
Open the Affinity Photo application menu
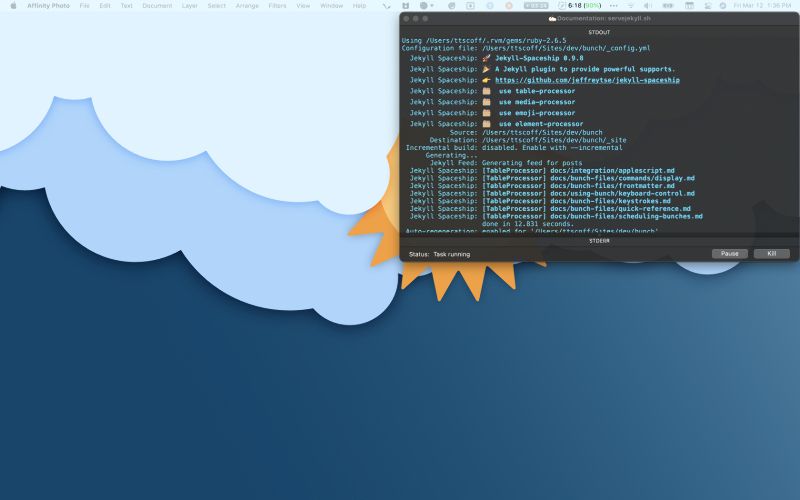pos(48,6)
